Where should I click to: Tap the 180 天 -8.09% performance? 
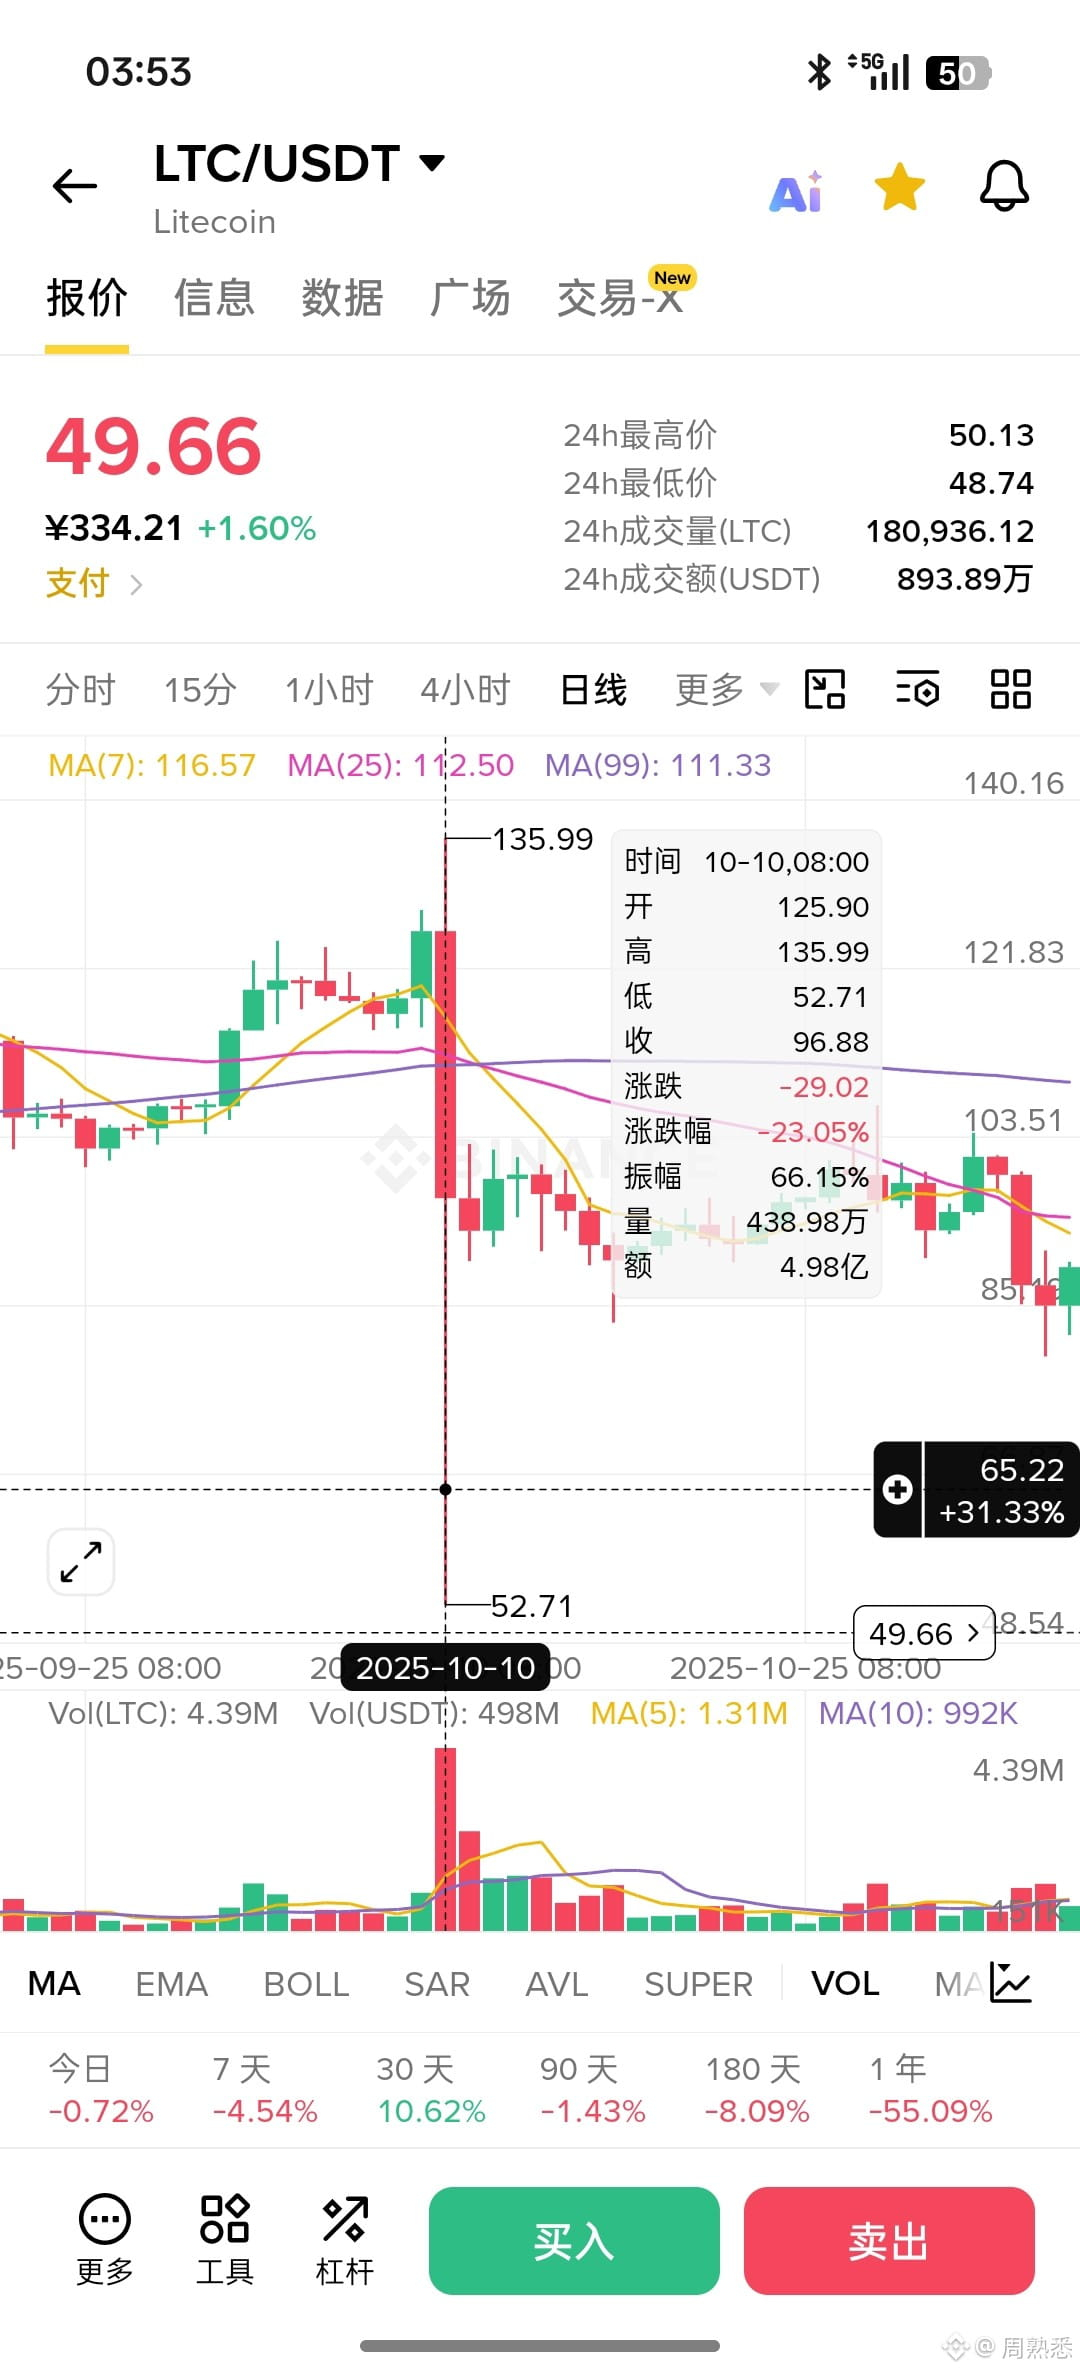tap(757, 2089)
